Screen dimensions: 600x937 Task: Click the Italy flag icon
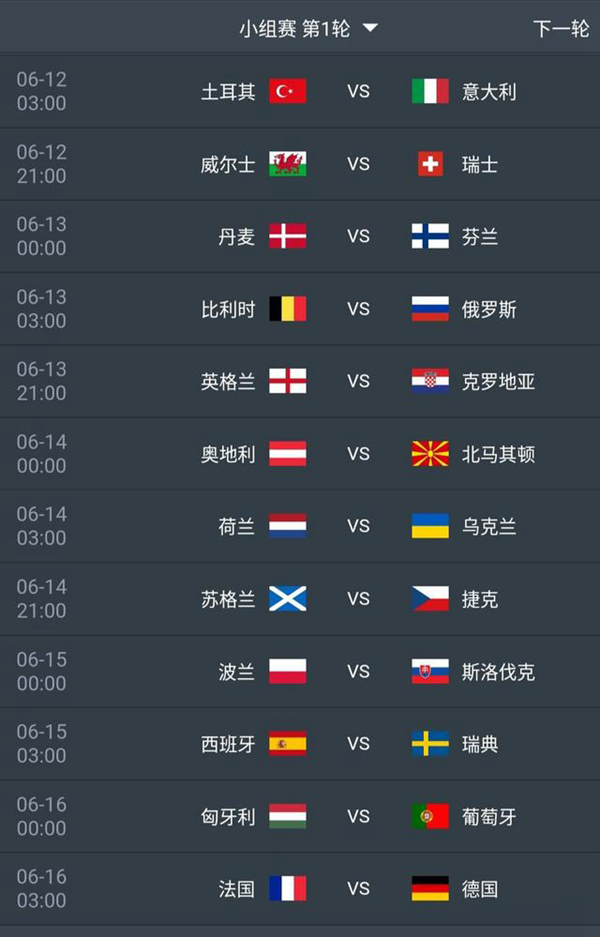tap(430, 91)
